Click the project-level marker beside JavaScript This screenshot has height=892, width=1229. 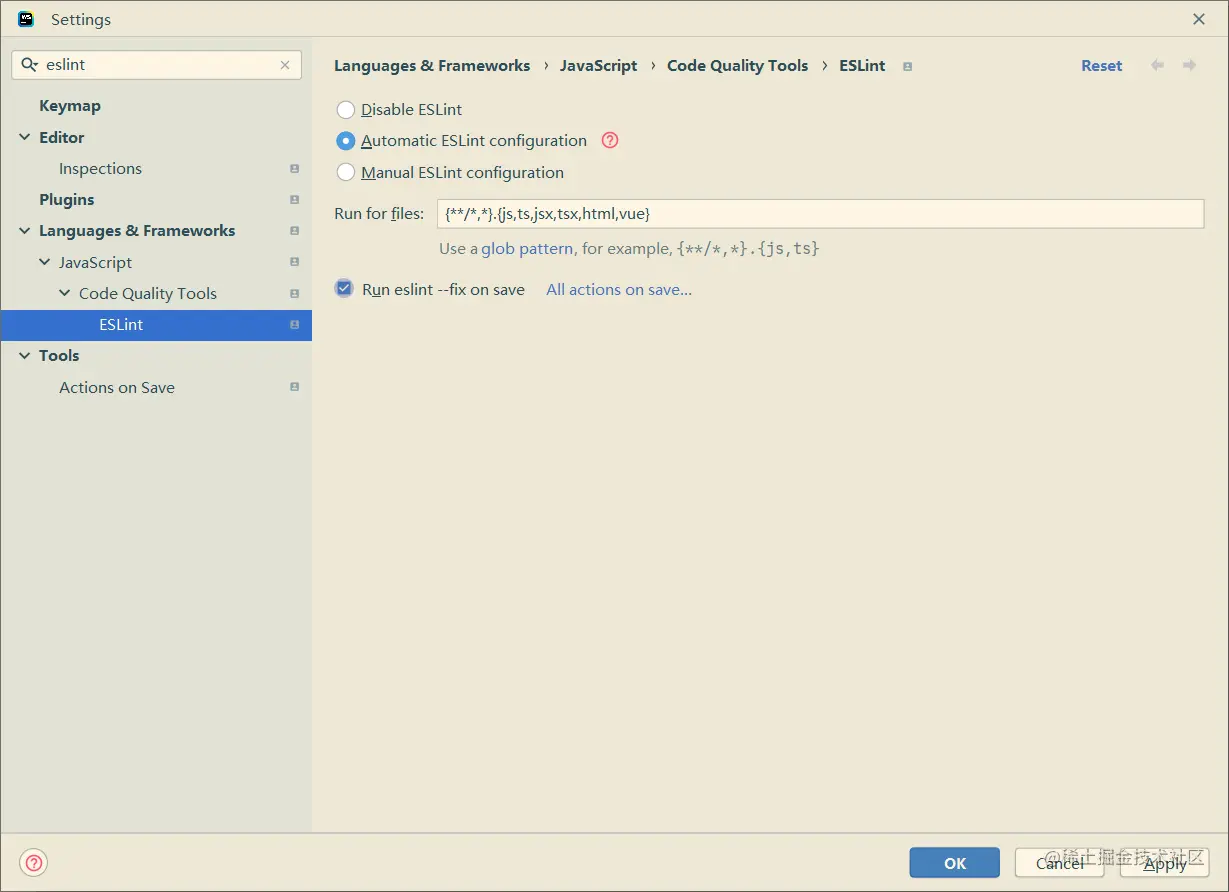(294, 262)
